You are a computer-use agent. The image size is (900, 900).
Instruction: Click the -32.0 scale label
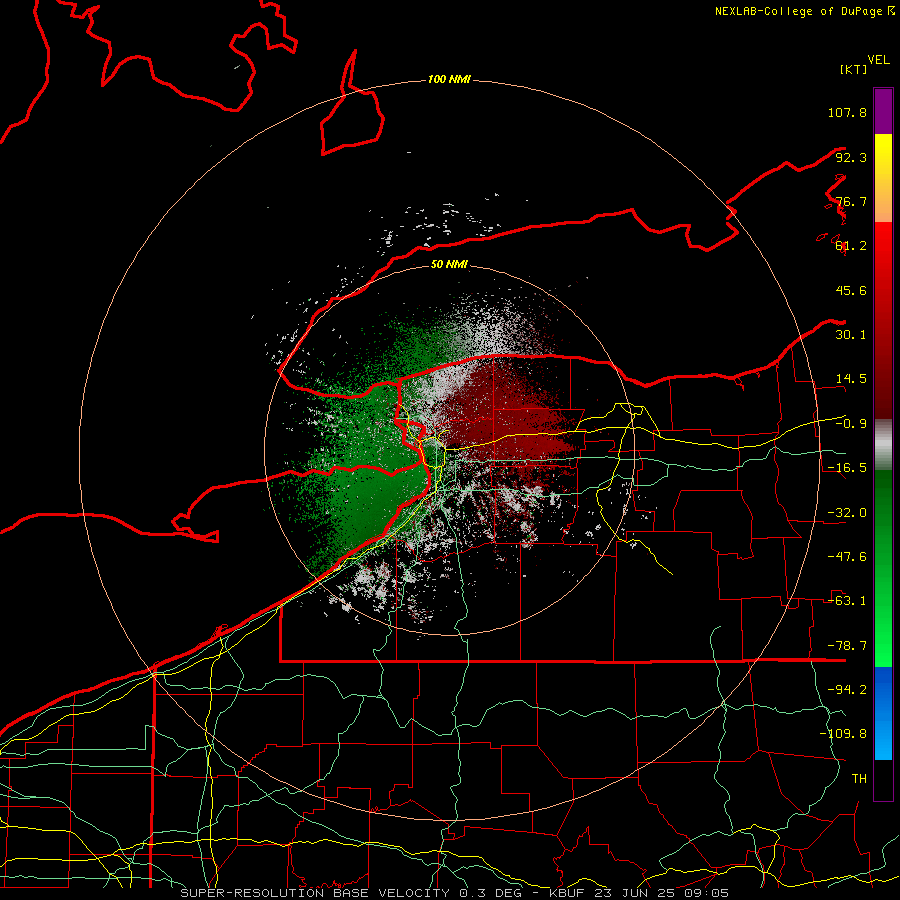tap(847, 513)
